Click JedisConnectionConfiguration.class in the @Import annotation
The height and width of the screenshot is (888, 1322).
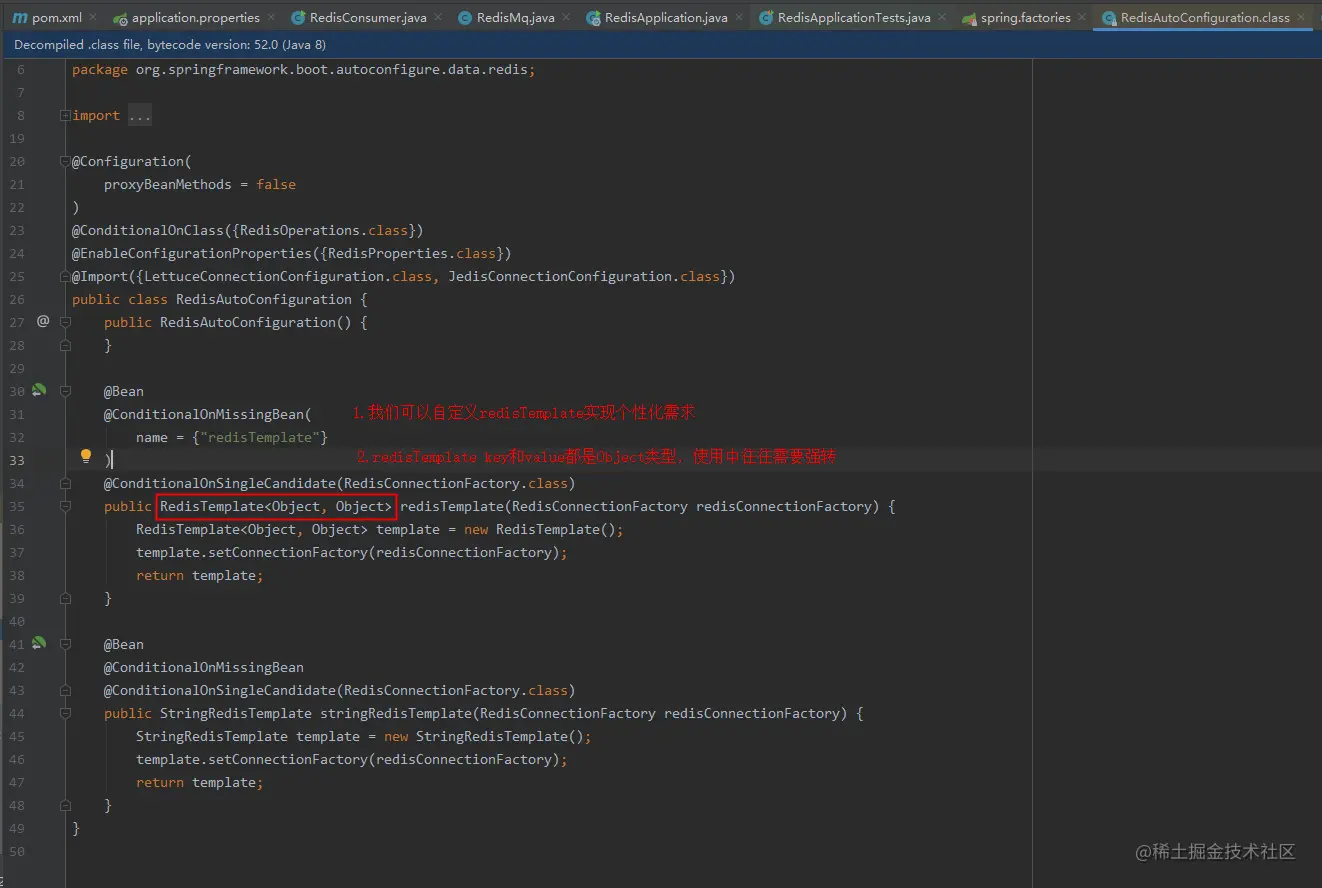click(584, 276)
